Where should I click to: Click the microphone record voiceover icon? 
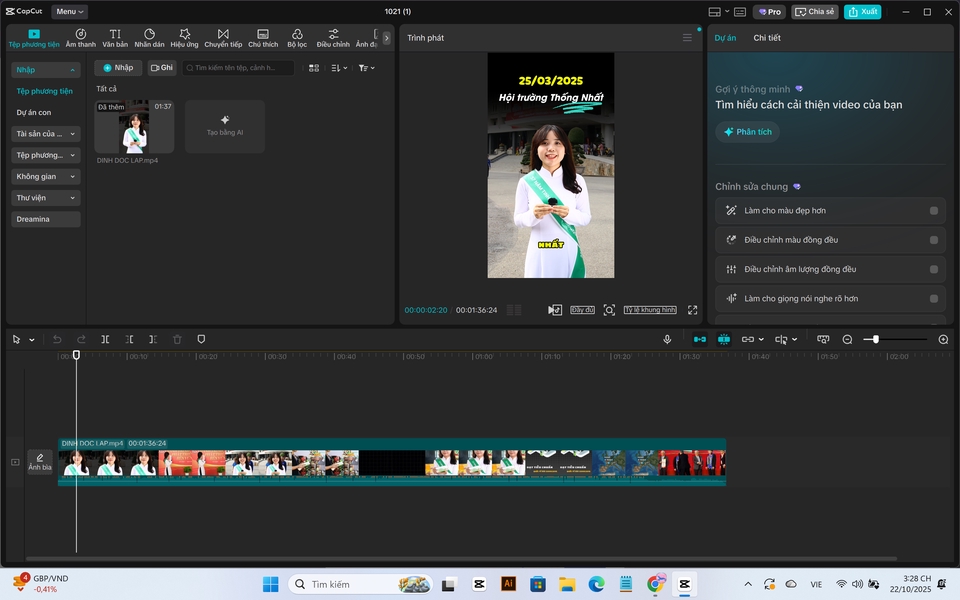[x=667, y=340]
